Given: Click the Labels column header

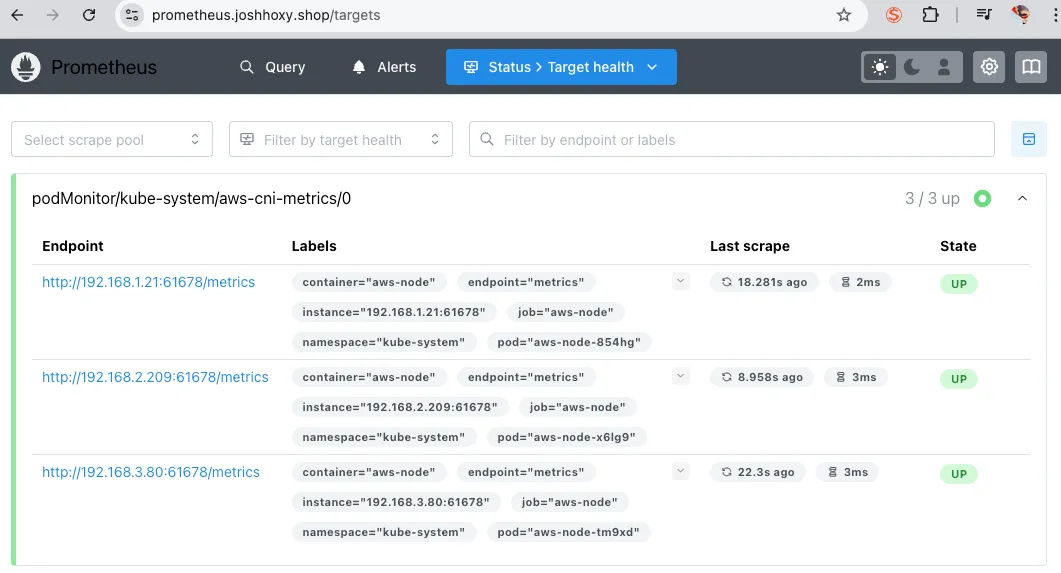Looking at the screenshot, I should (314, 246).
